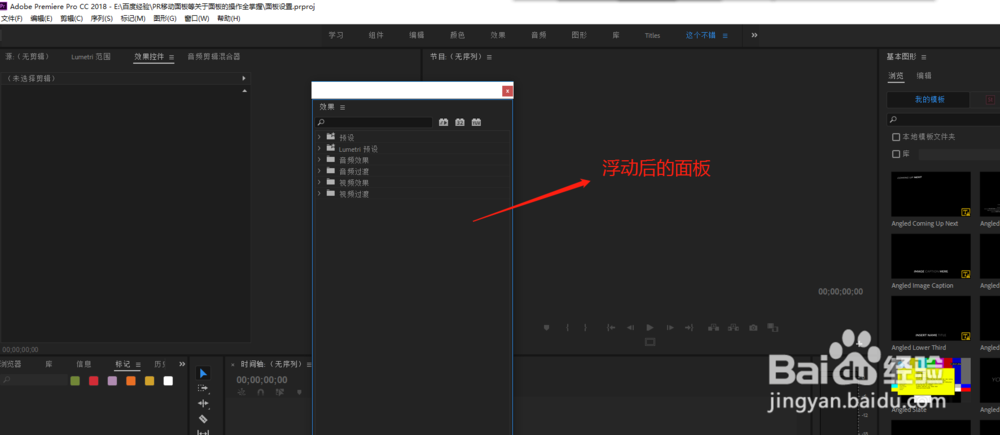Click the 效果 panel search field
This screenshot has width=1000, height=435.
(374, 122)
